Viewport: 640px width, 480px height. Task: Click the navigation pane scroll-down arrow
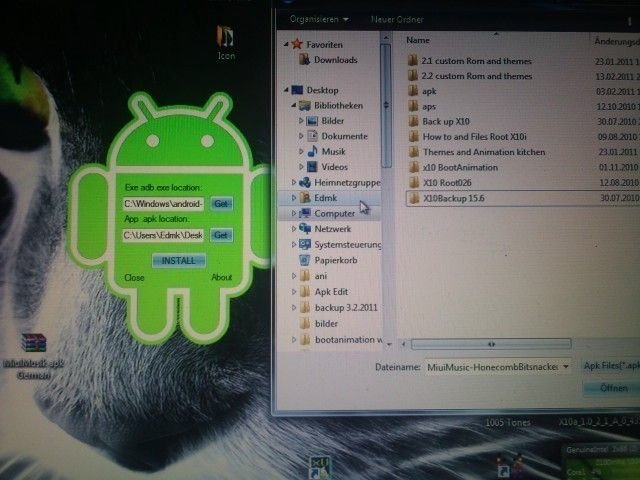click(x=389, y=344)
